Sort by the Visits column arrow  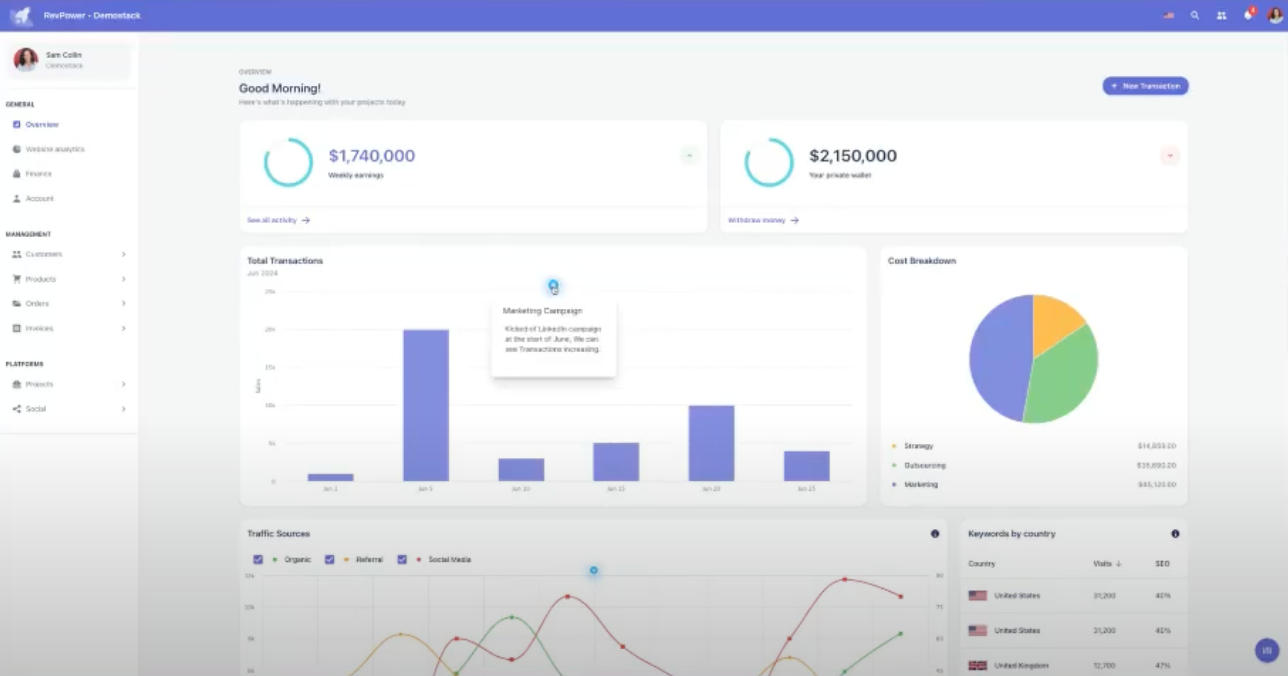pos(1118,564)
